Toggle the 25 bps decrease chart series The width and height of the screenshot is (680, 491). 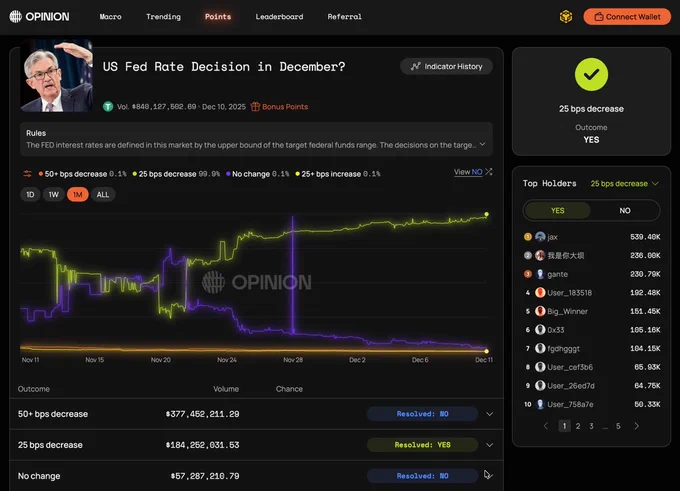pos(176,174)
